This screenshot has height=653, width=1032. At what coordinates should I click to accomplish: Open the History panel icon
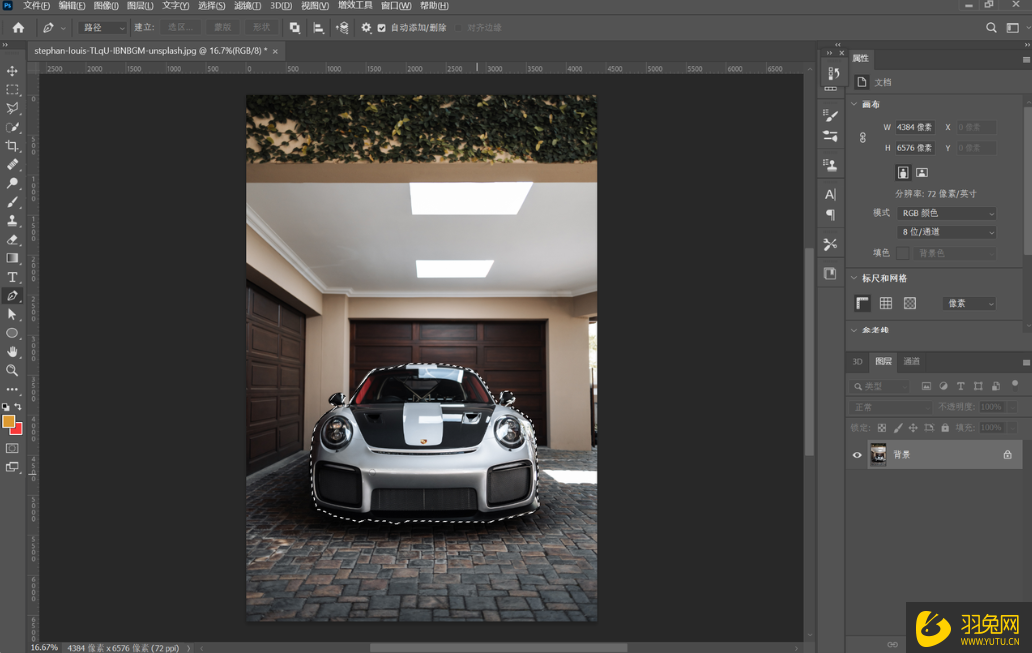833,73
